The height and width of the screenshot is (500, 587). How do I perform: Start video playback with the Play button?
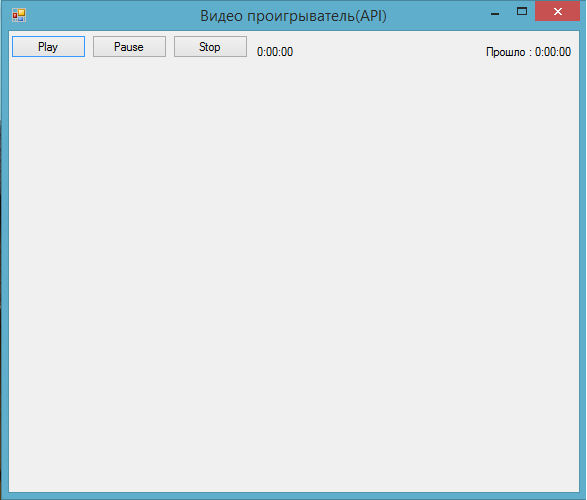[48, 47]
